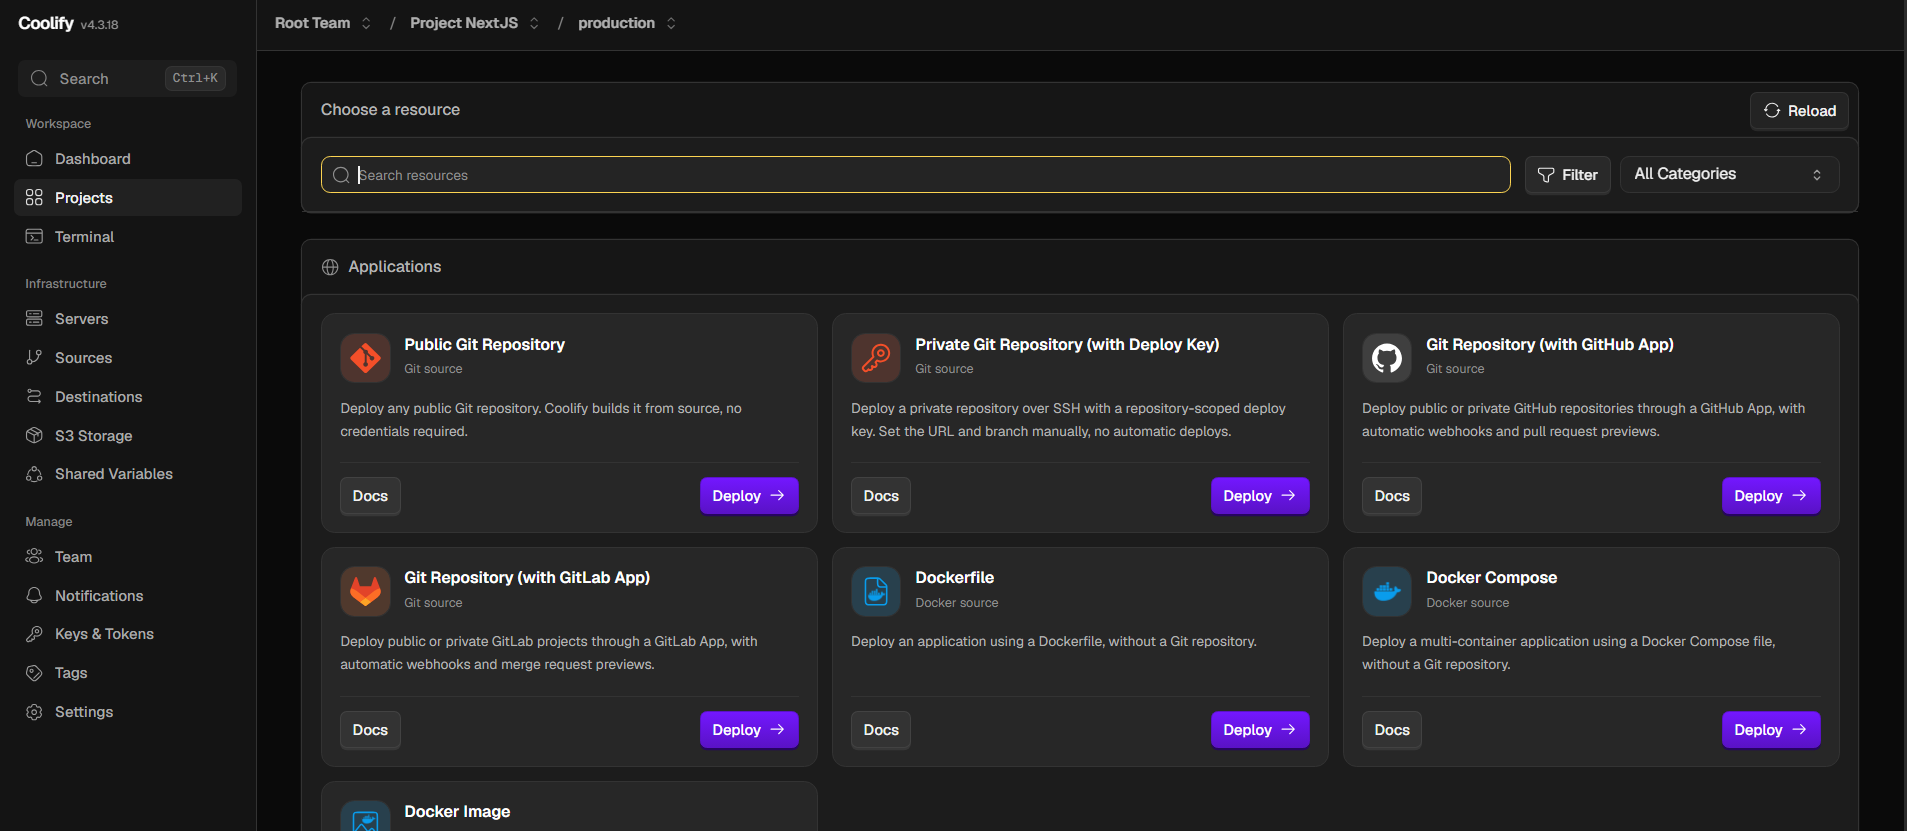Click the S3 Storage cube icon
The height and width of the screenshot is (831, 1907).
coord(34,436)
